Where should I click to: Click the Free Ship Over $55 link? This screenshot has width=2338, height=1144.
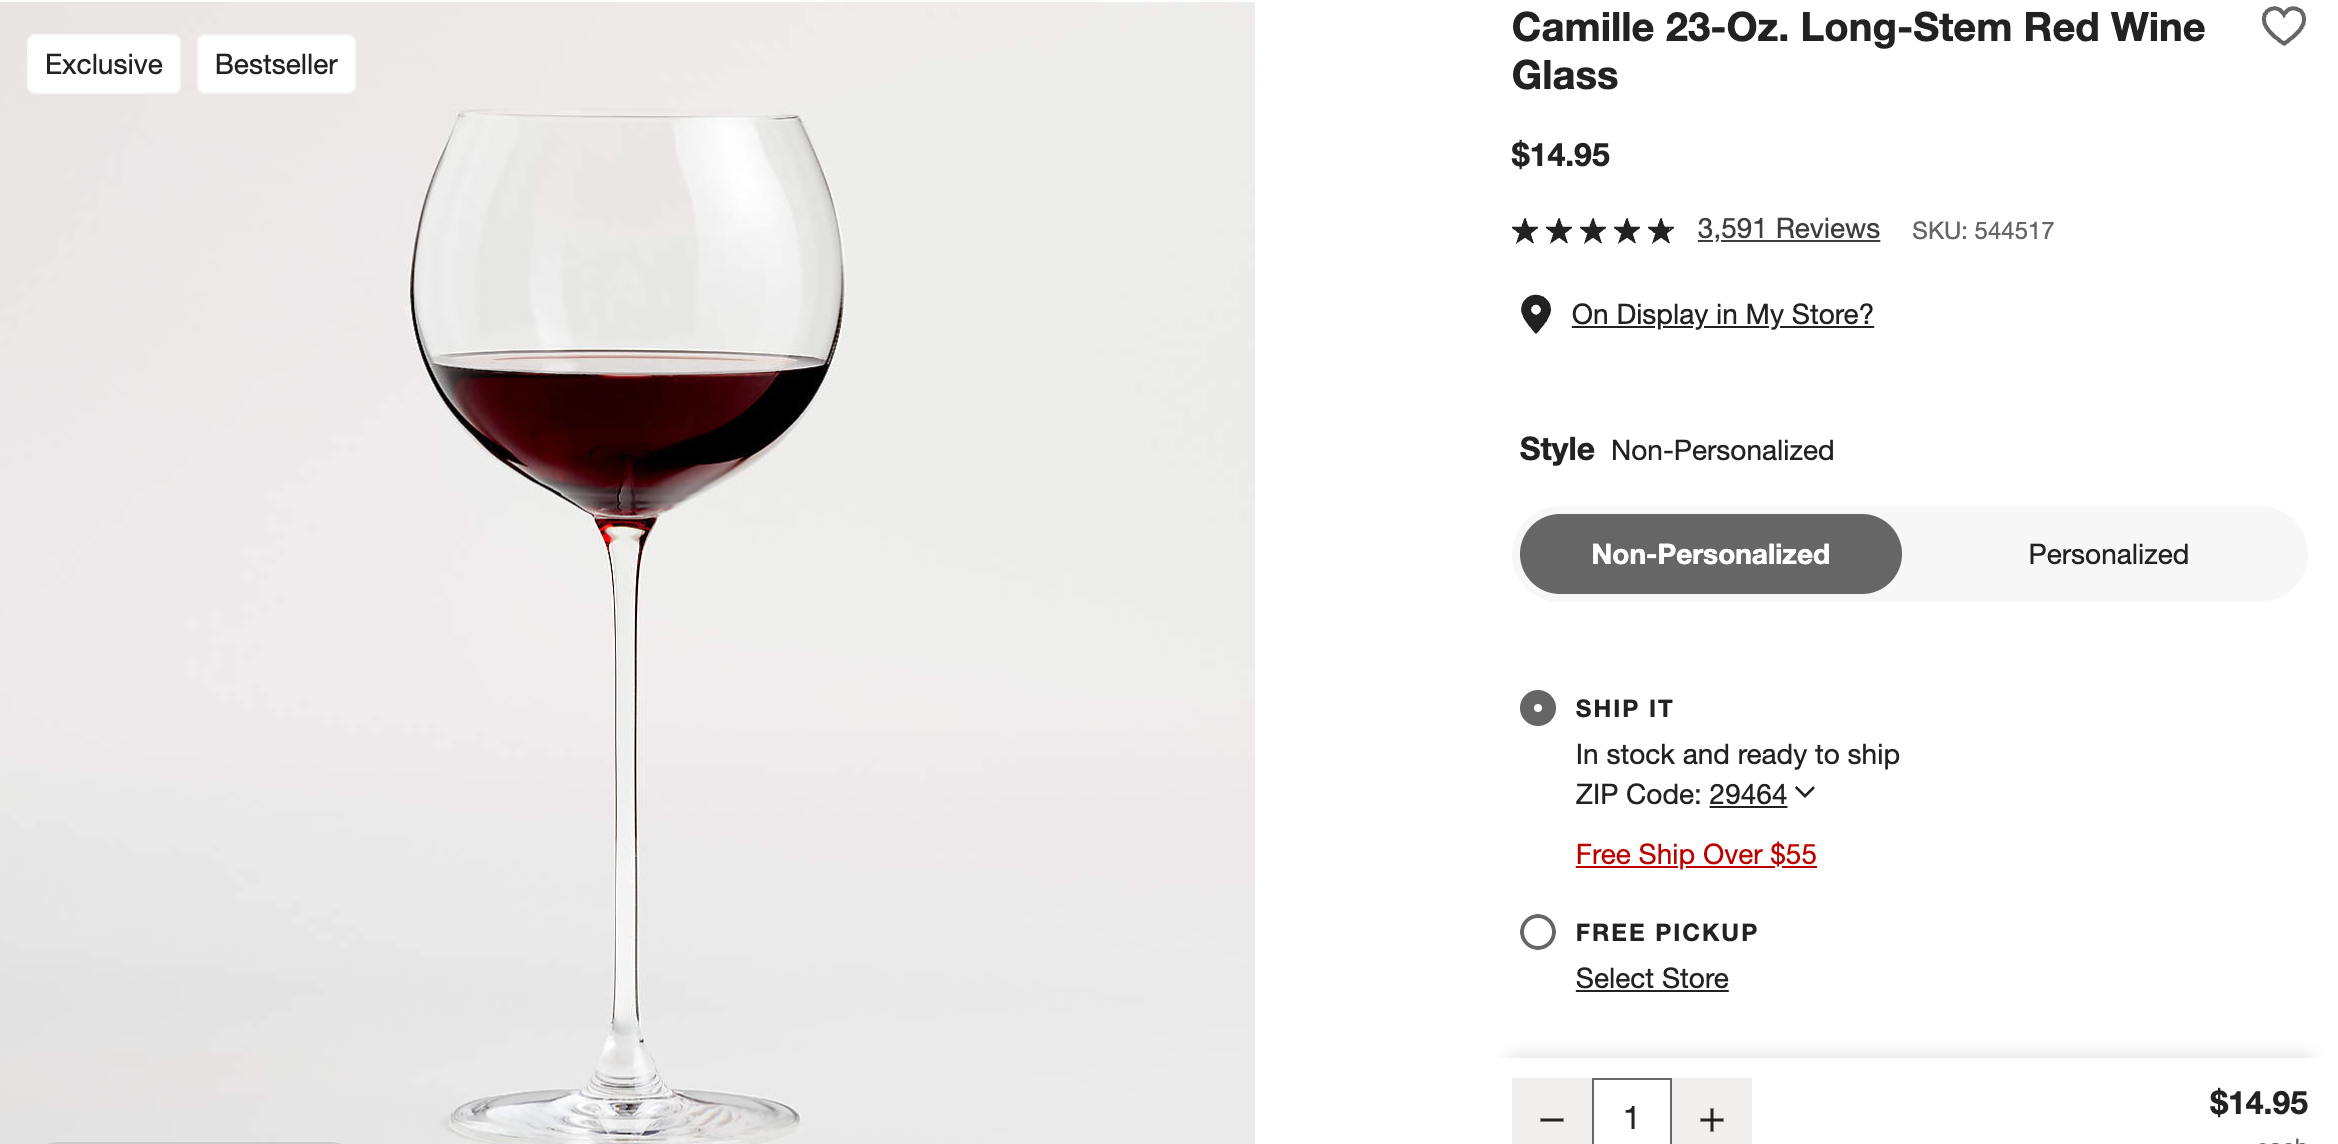[x=1695, y=854]
